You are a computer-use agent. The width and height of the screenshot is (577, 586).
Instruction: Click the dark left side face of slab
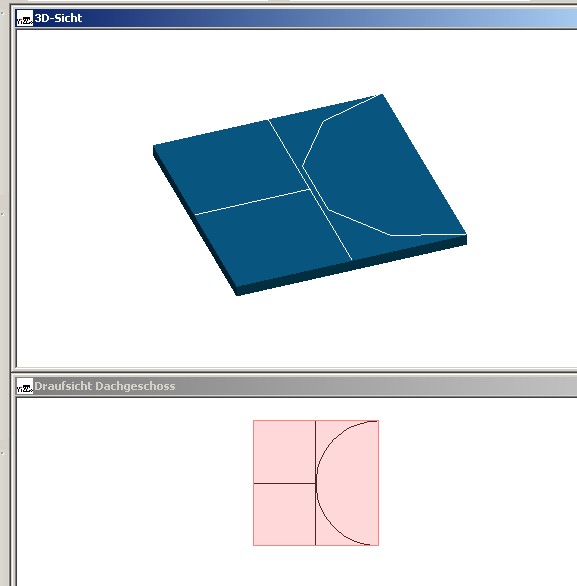[194, 220]
